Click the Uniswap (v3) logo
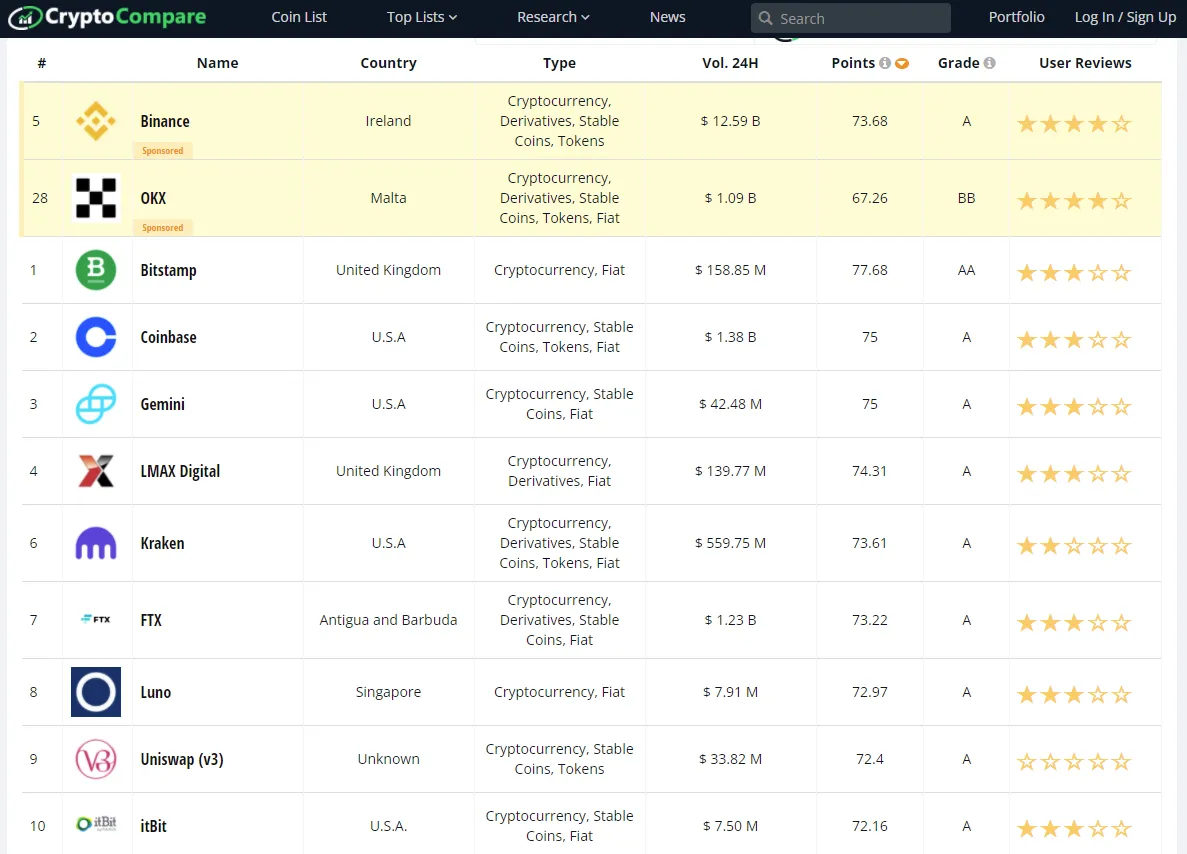The image size is (1187, 854). pyautogui.click(x=96, y=759)
